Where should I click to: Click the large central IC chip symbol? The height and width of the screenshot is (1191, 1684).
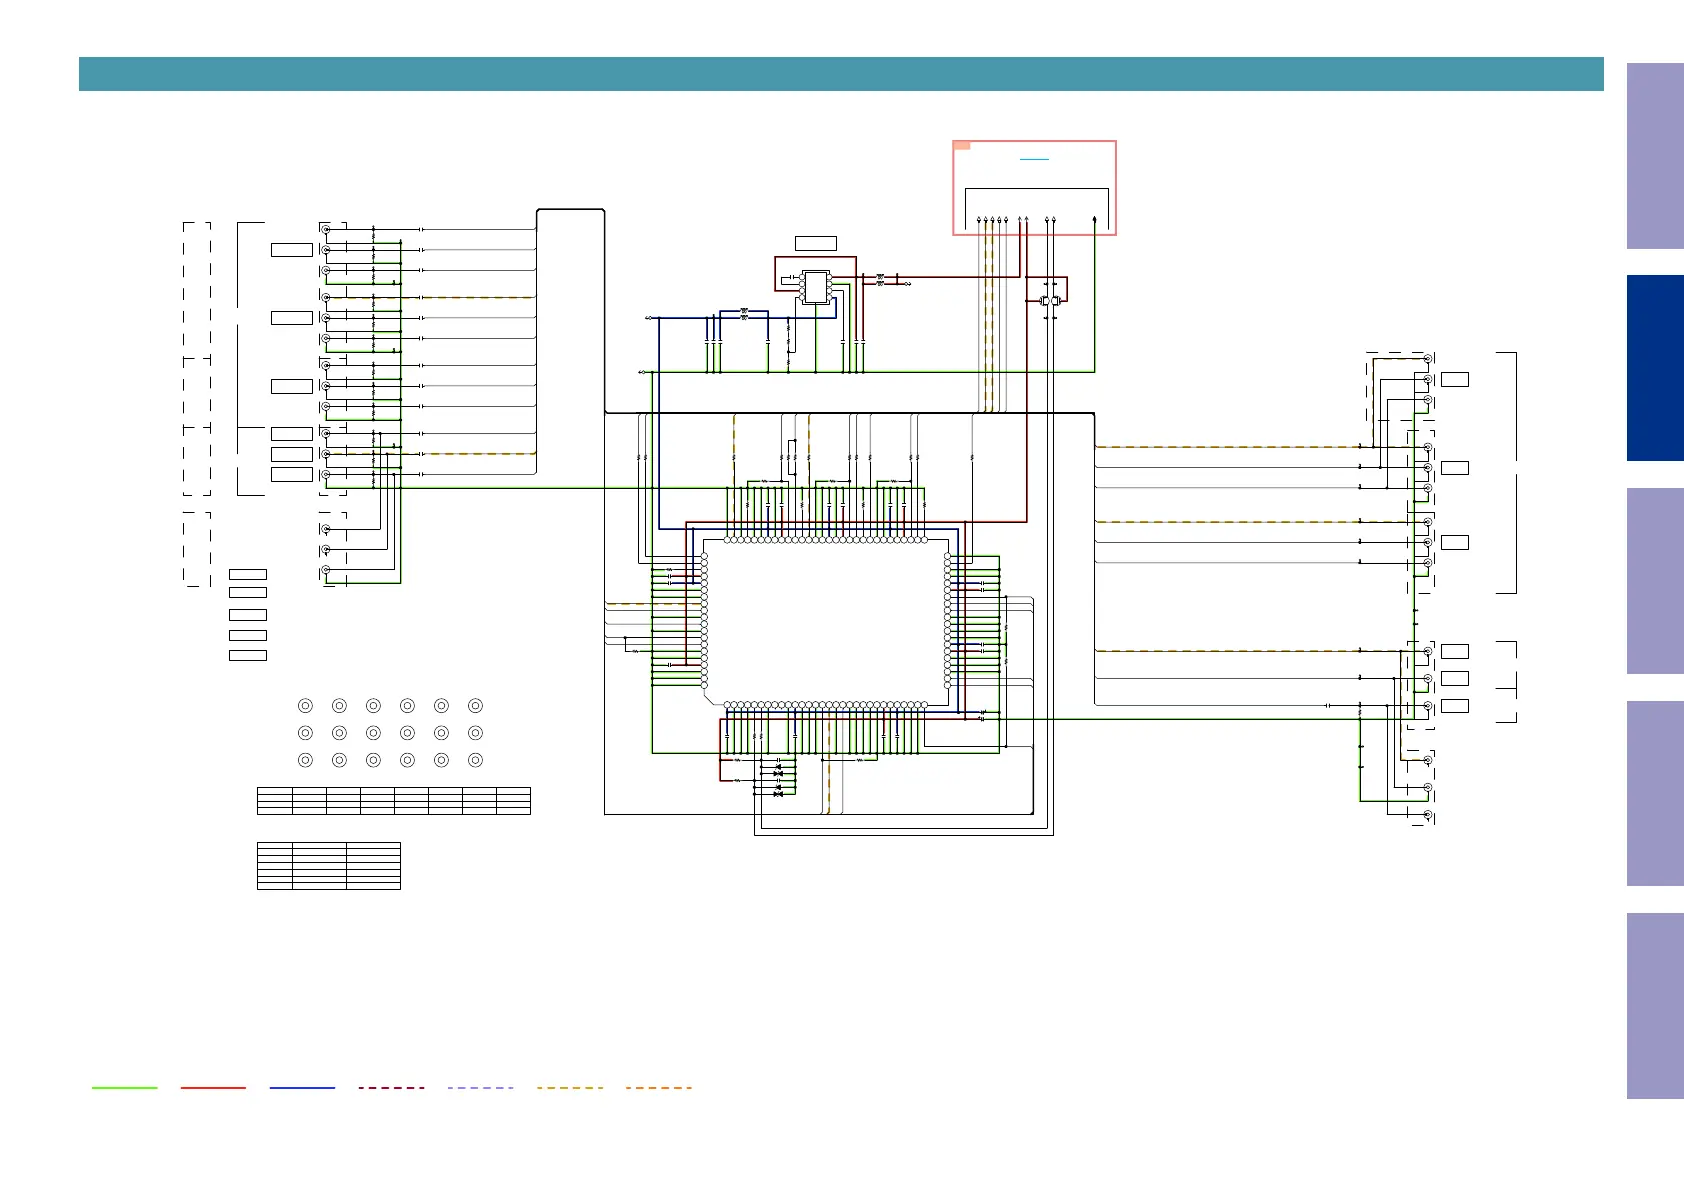(x=826, y=622)
